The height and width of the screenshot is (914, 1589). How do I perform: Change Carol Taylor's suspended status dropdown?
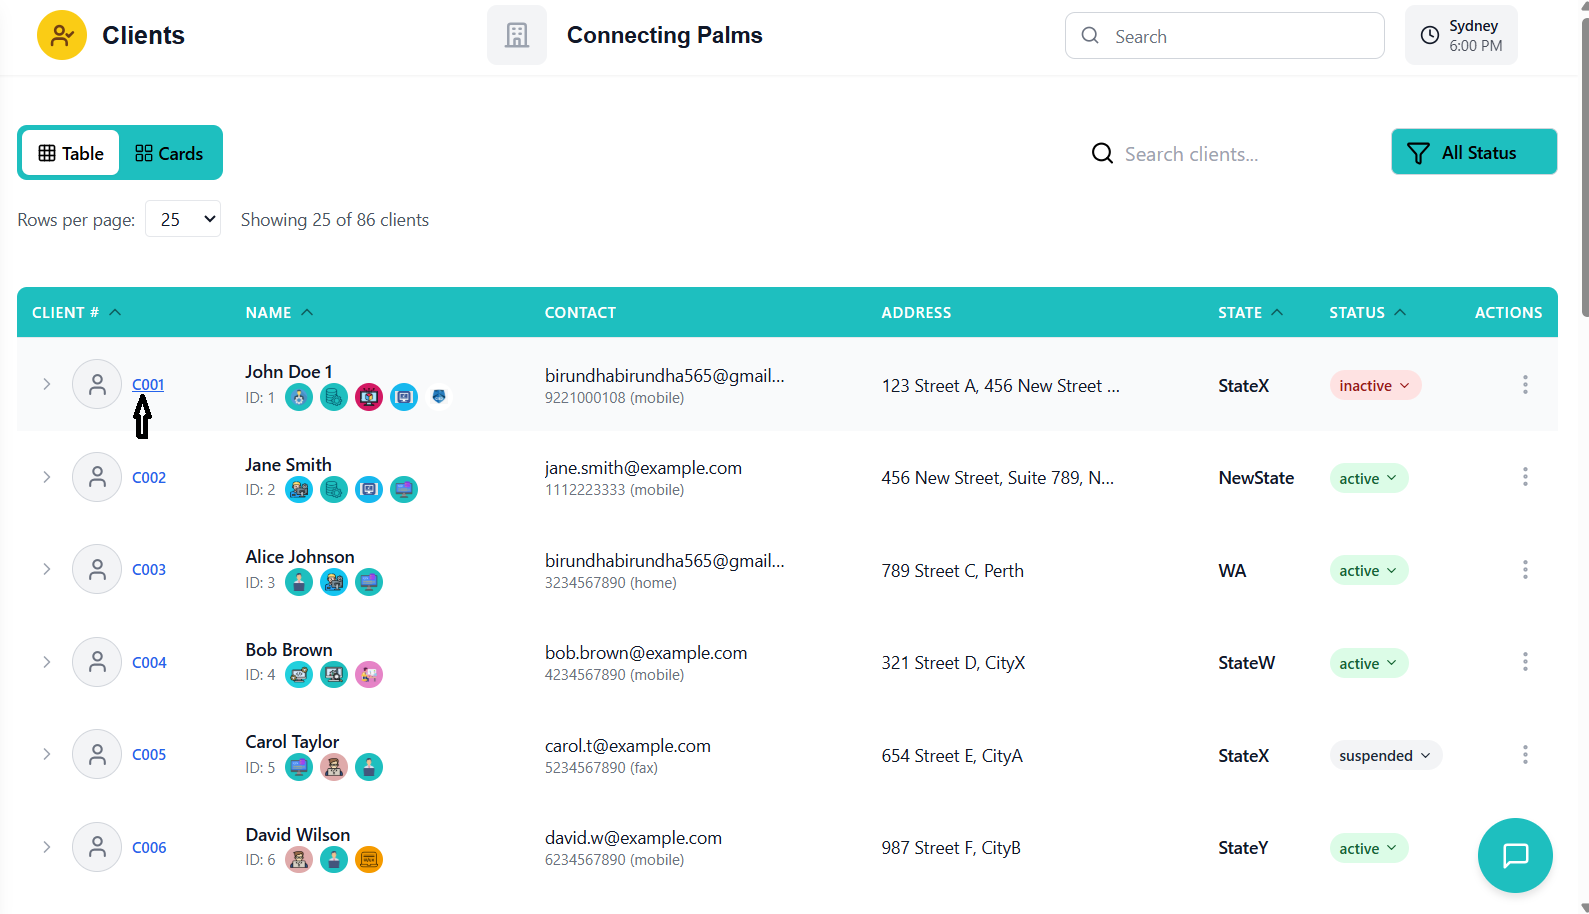pyautogui.click(x=1384, y=756)
